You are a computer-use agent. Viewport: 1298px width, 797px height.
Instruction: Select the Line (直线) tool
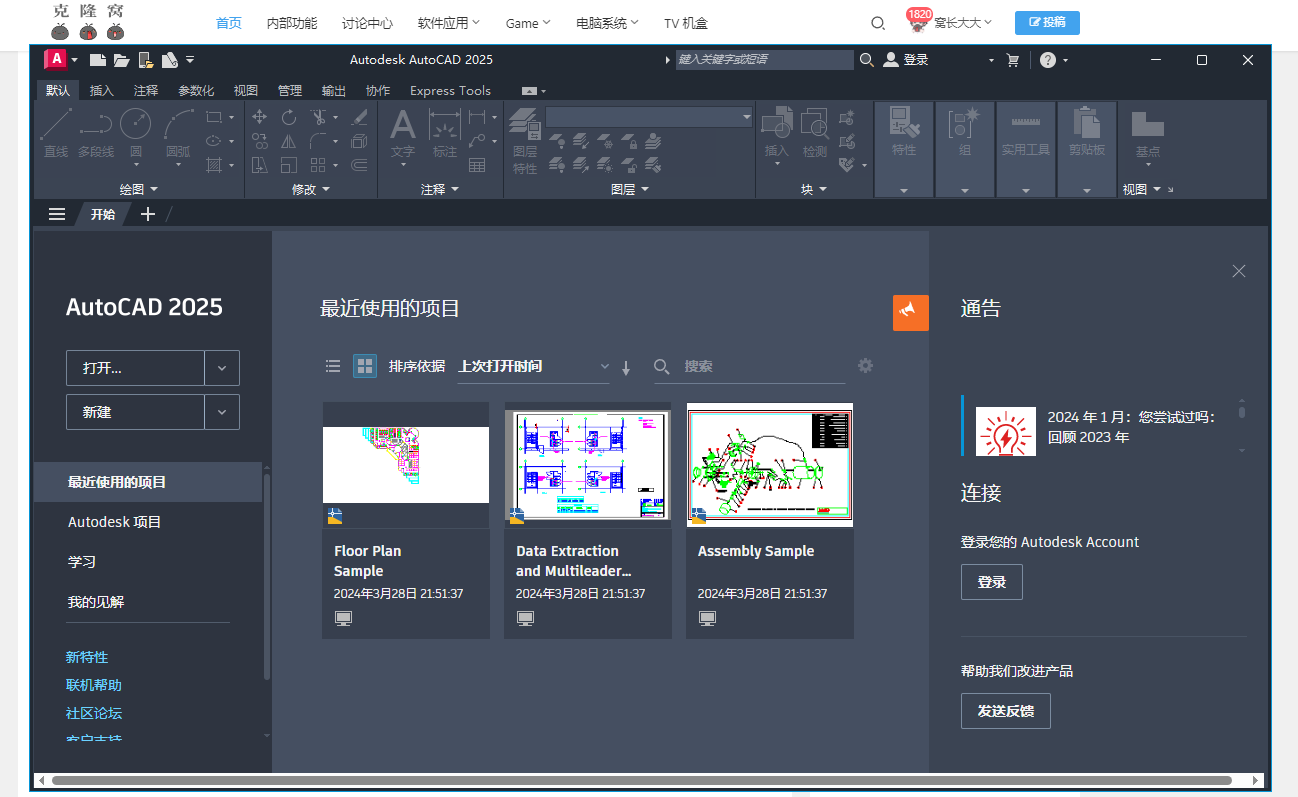[x=56, y=133]
